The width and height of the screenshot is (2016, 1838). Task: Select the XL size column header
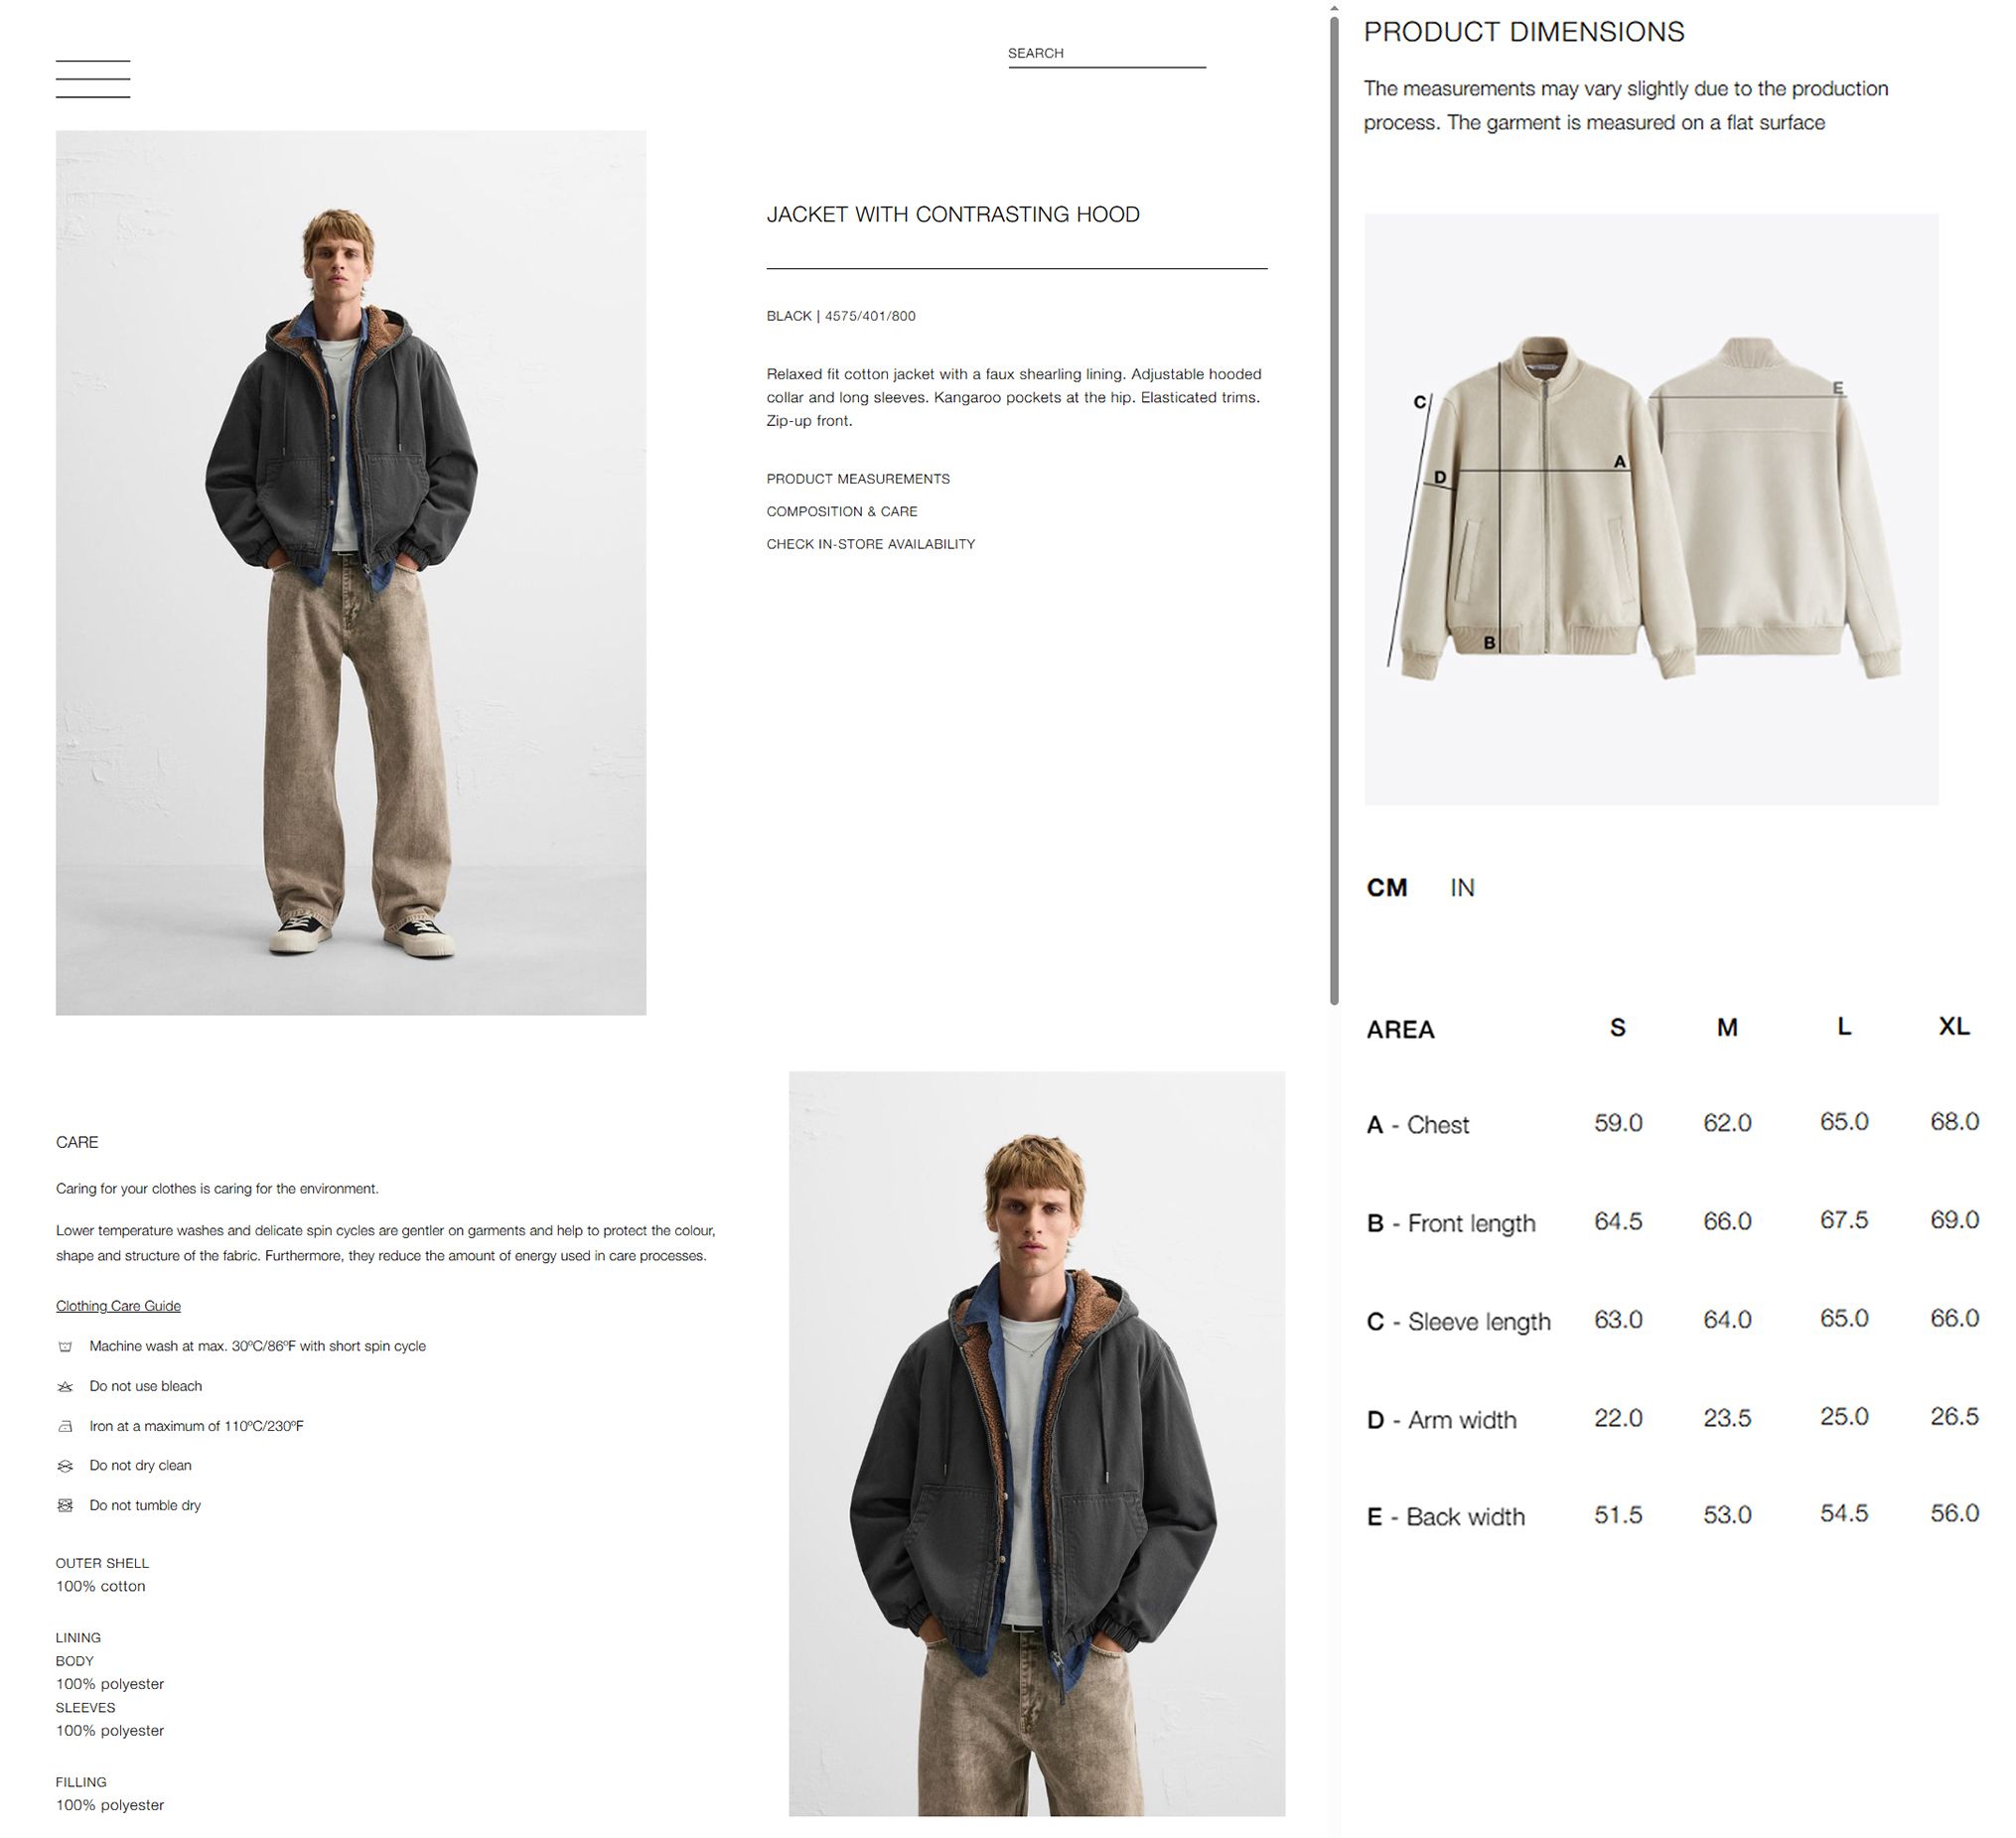[x=1955, y=1026]
